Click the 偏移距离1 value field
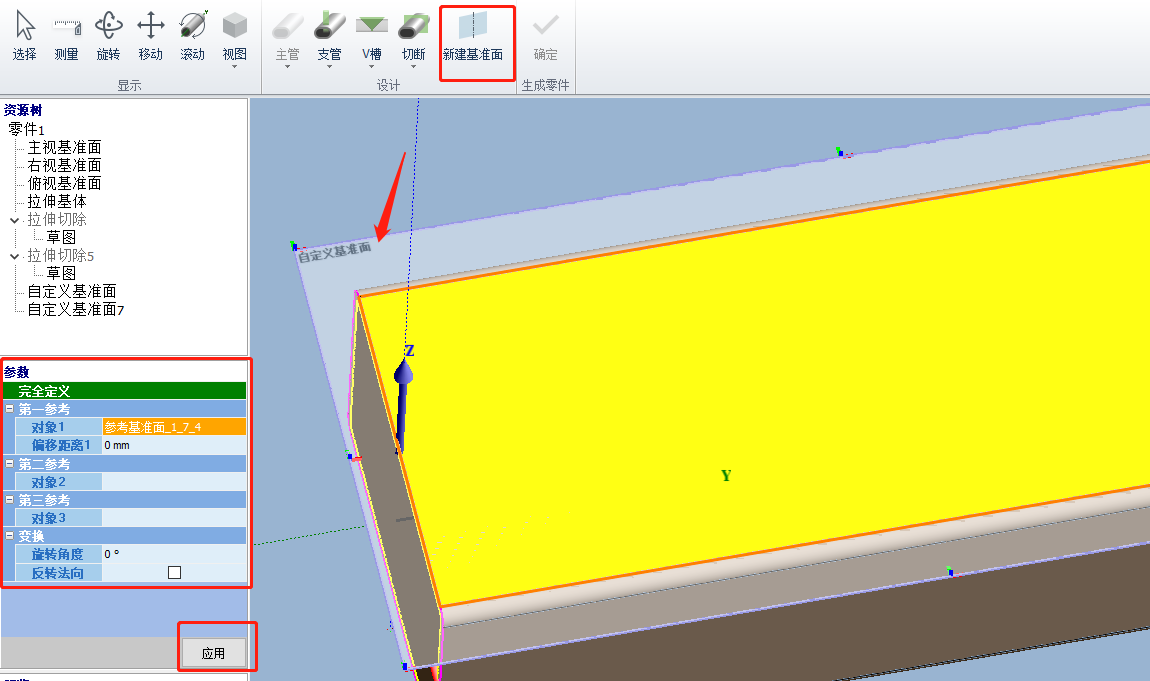Screen dimensions: 1150x681 point(173,445)
